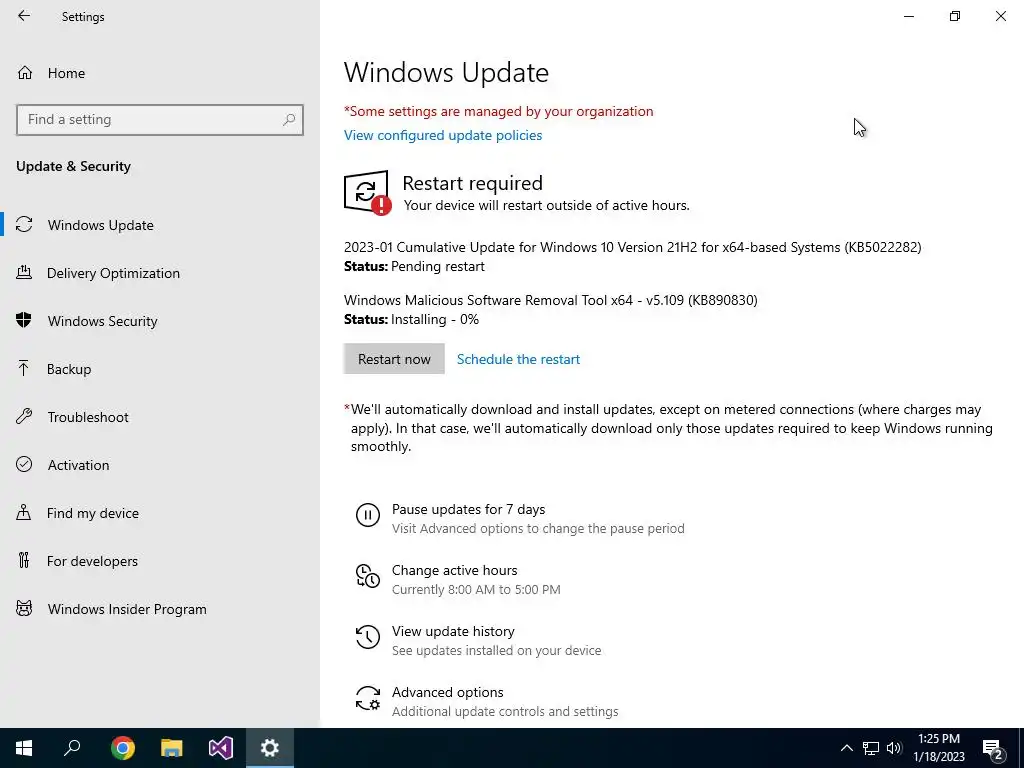Open the notification center icon
The width and height of the screenshot is (1024, 768).
(x=993, y=749)
